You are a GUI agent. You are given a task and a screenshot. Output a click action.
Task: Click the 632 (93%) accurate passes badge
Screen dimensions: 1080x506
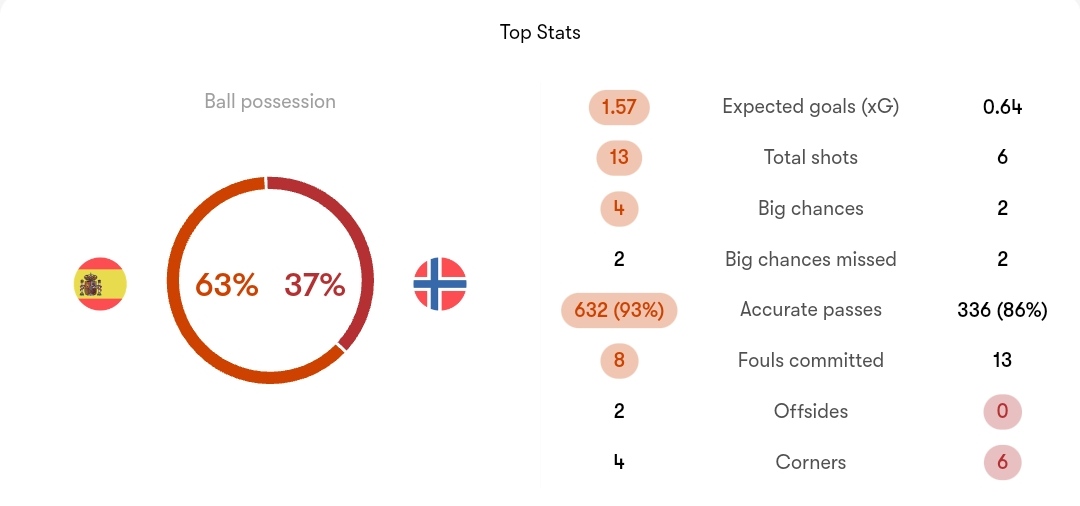click(619, 310)
